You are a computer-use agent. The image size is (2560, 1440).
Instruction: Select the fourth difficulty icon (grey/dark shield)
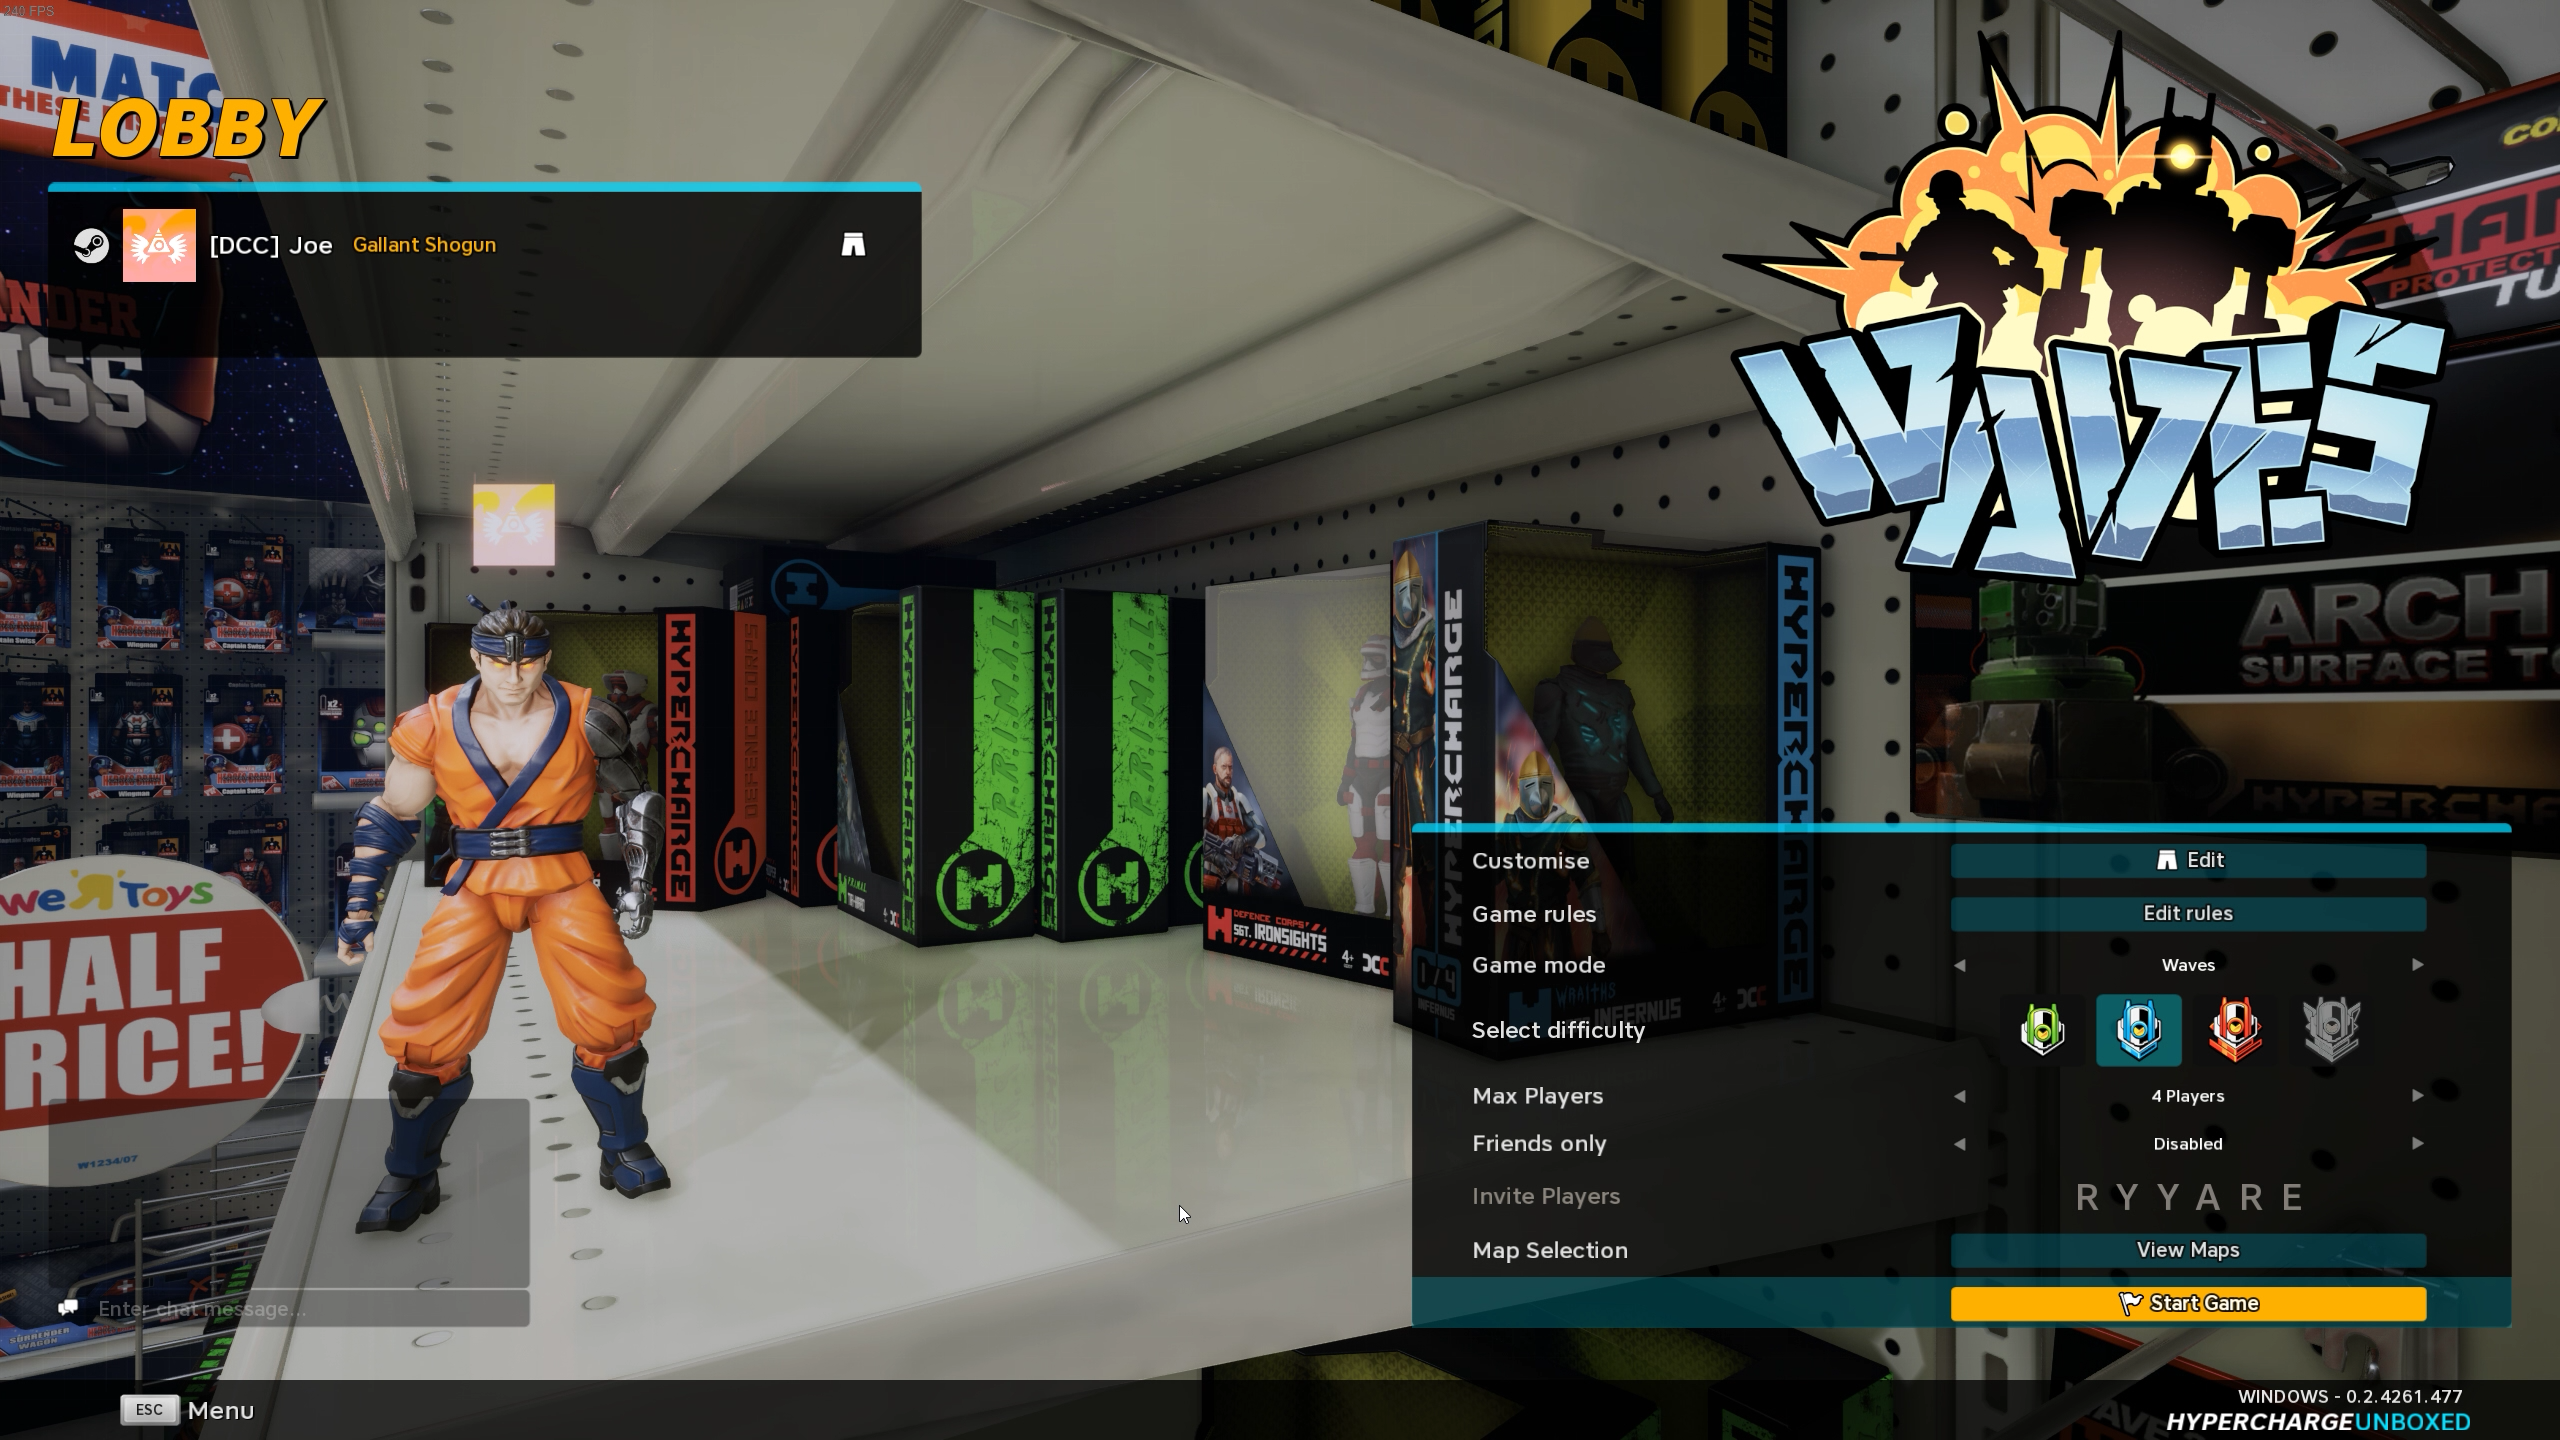tap(2331, 1029)
